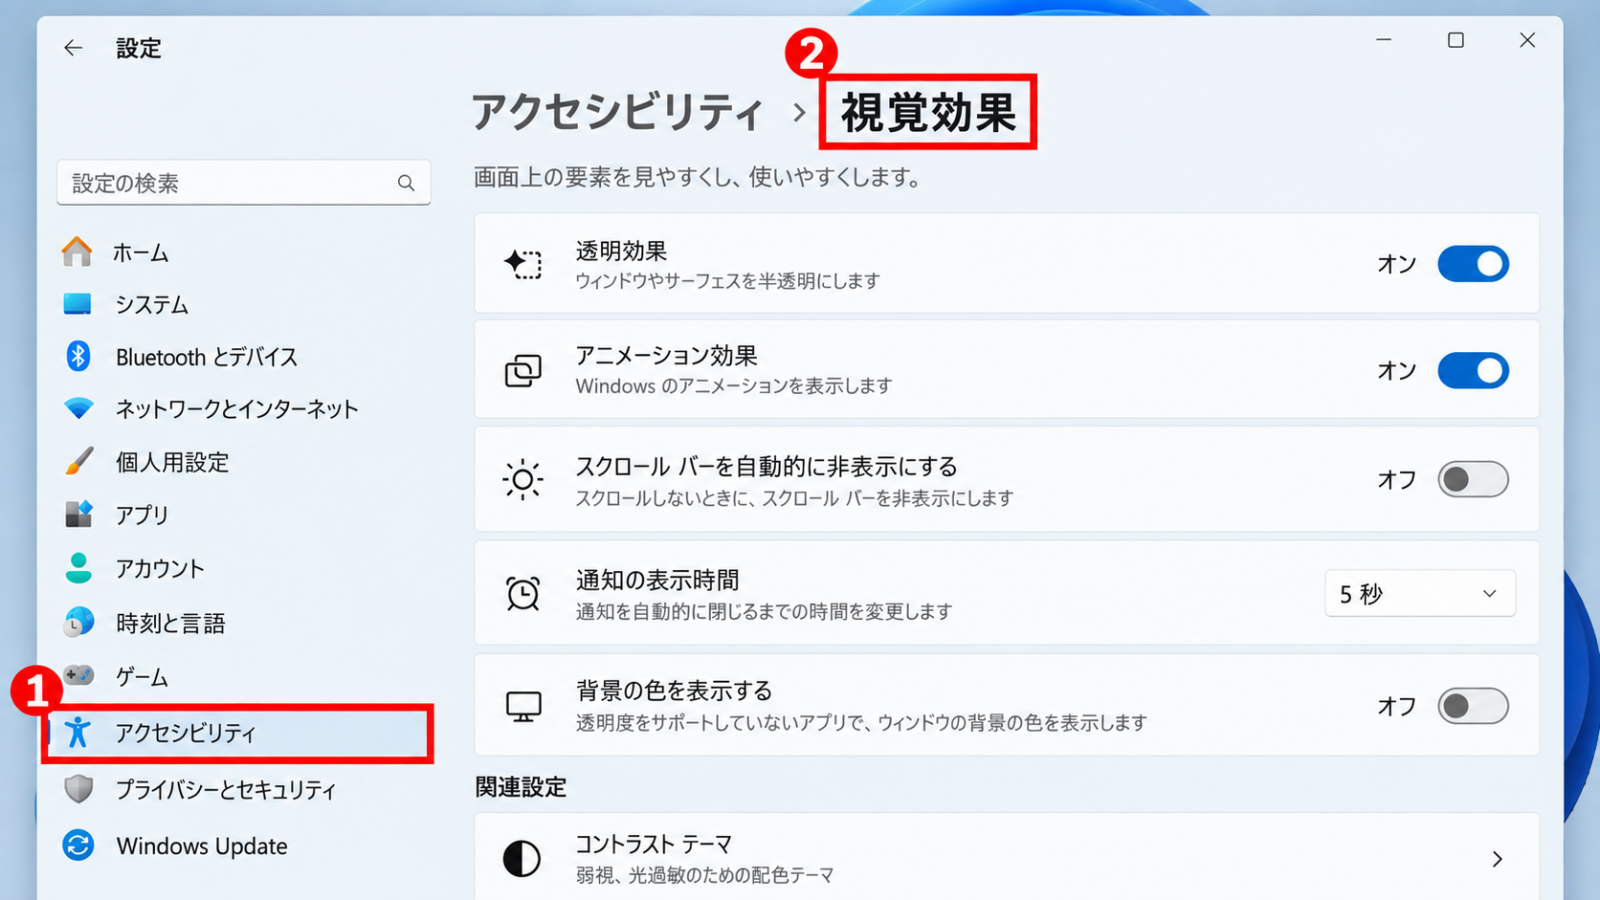Screen dimensions: 1600x900
Task: Open 時刻と言語 in the sidebar
Action: (x=170, y=623)
